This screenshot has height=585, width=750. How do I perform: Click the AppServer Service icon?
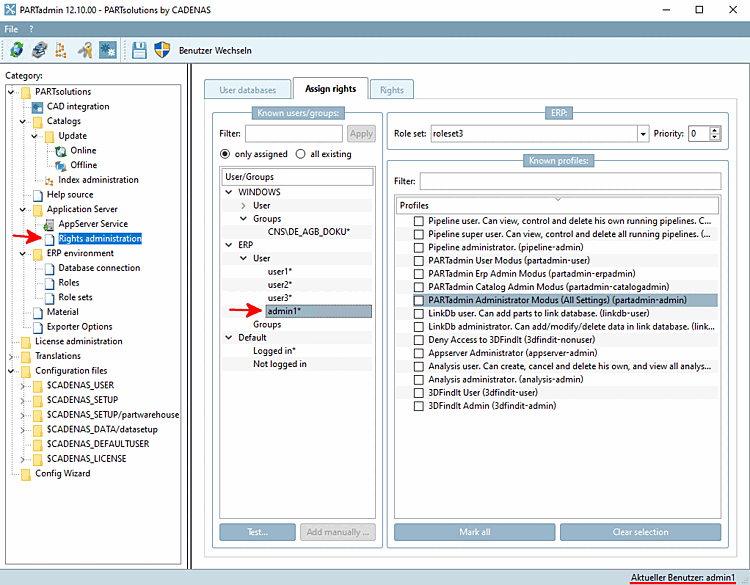tap(49, 224)
